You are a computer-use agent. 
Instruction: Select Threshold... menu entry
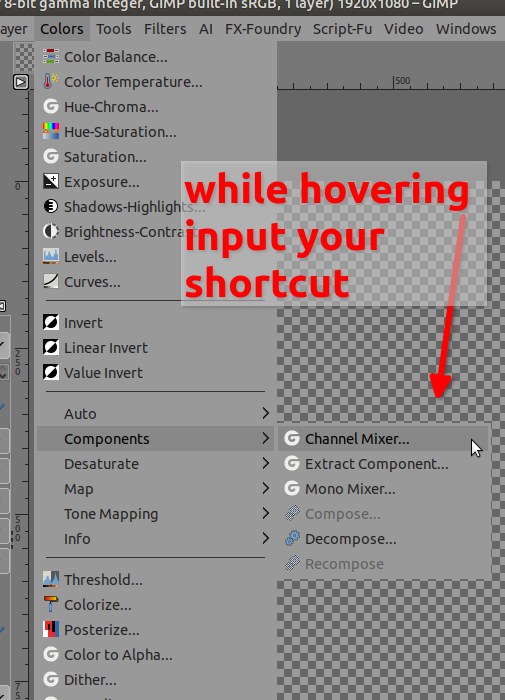[x=155, y=579]
